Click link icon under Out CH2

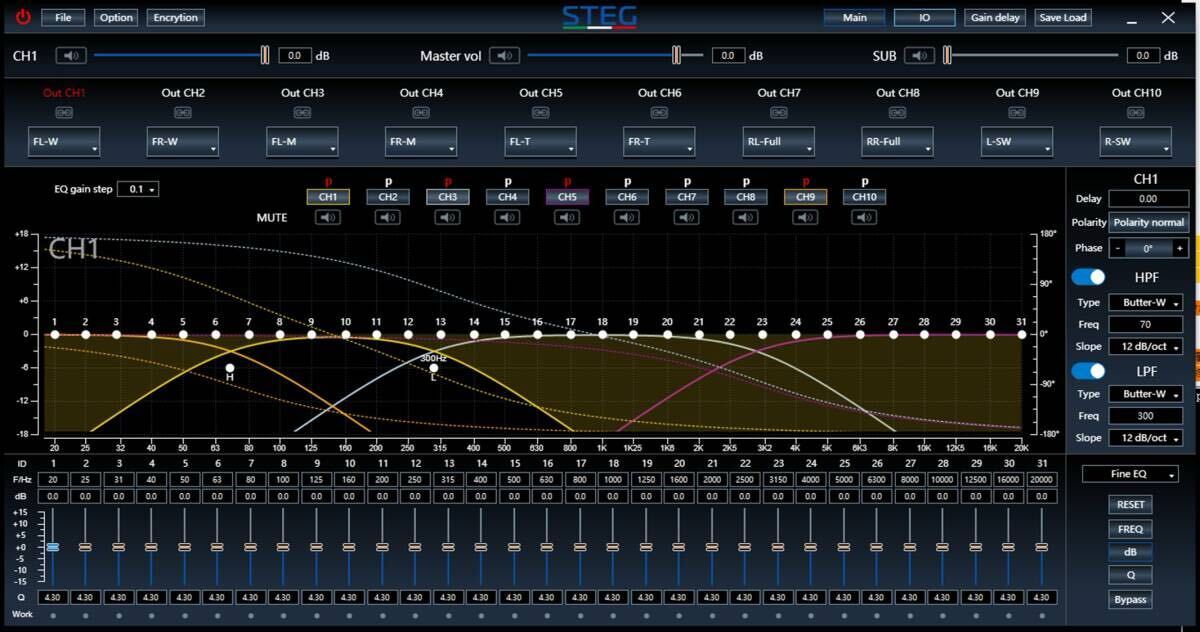183,113
